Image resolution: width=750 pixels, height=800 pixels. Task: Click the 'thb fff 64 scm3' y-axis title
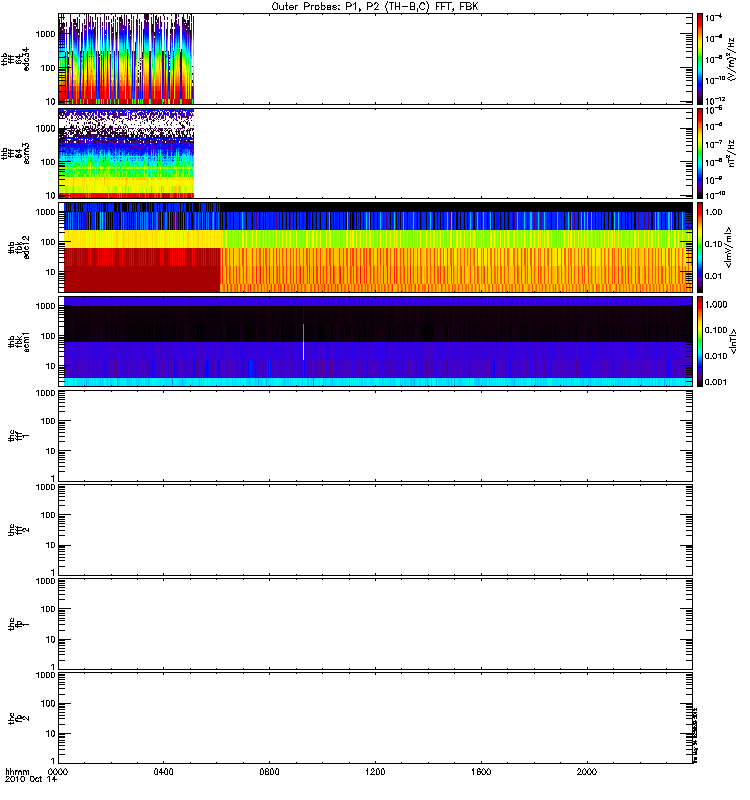point(15,153)
